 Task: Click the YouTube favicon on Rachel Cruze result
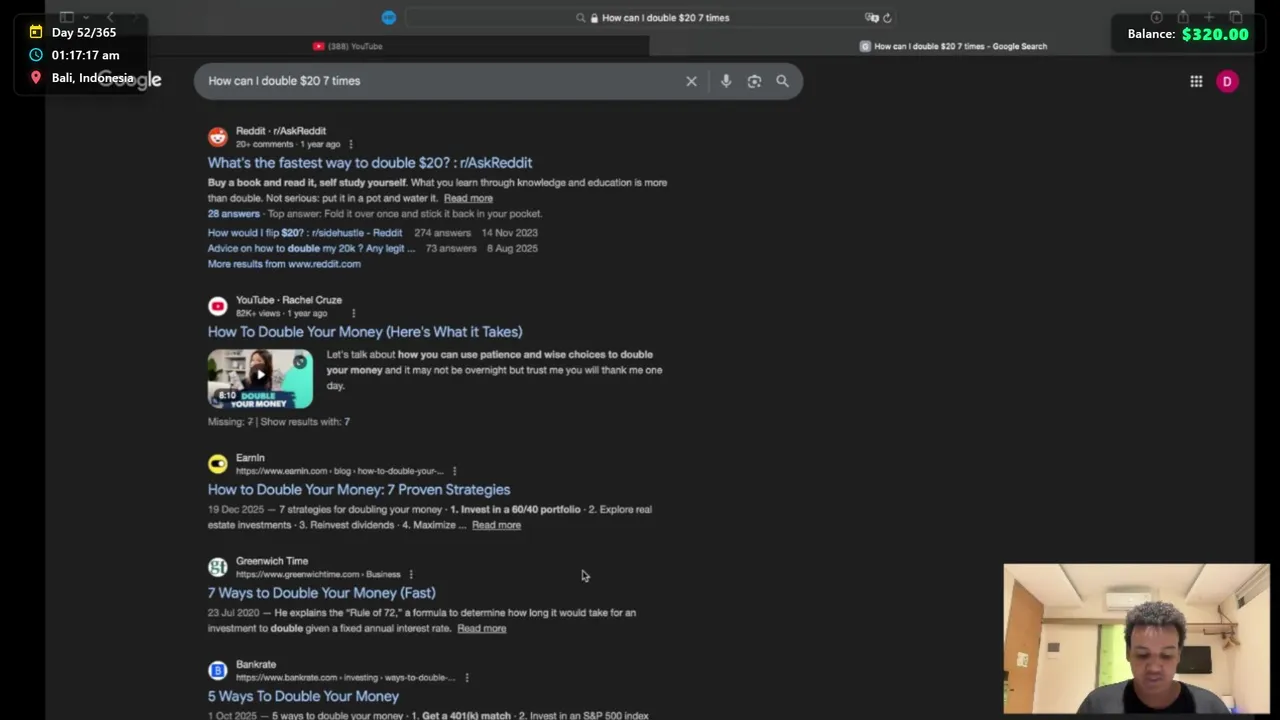(x=218, y=306)
